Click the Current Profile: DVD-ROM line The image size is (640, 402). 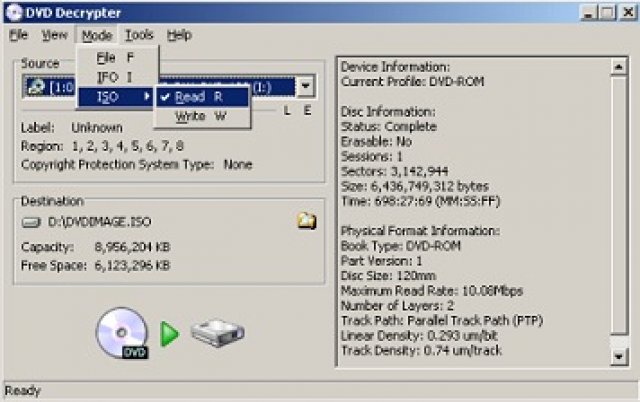pos(413,82)
